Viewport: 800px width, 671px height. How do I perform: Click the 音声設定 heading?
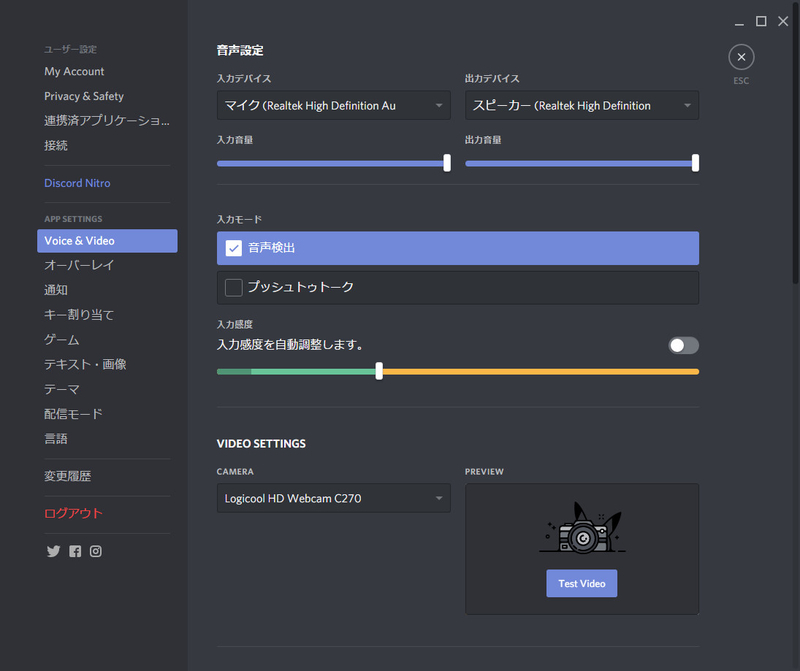coord(240,51)
